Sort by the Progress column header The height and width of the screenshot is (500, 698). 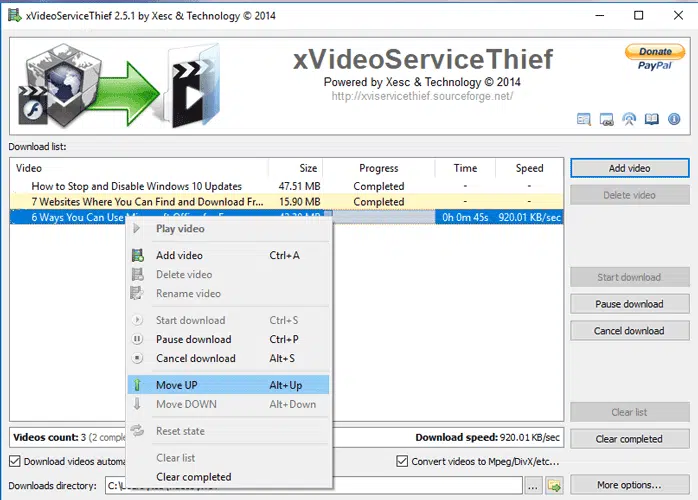379,168
